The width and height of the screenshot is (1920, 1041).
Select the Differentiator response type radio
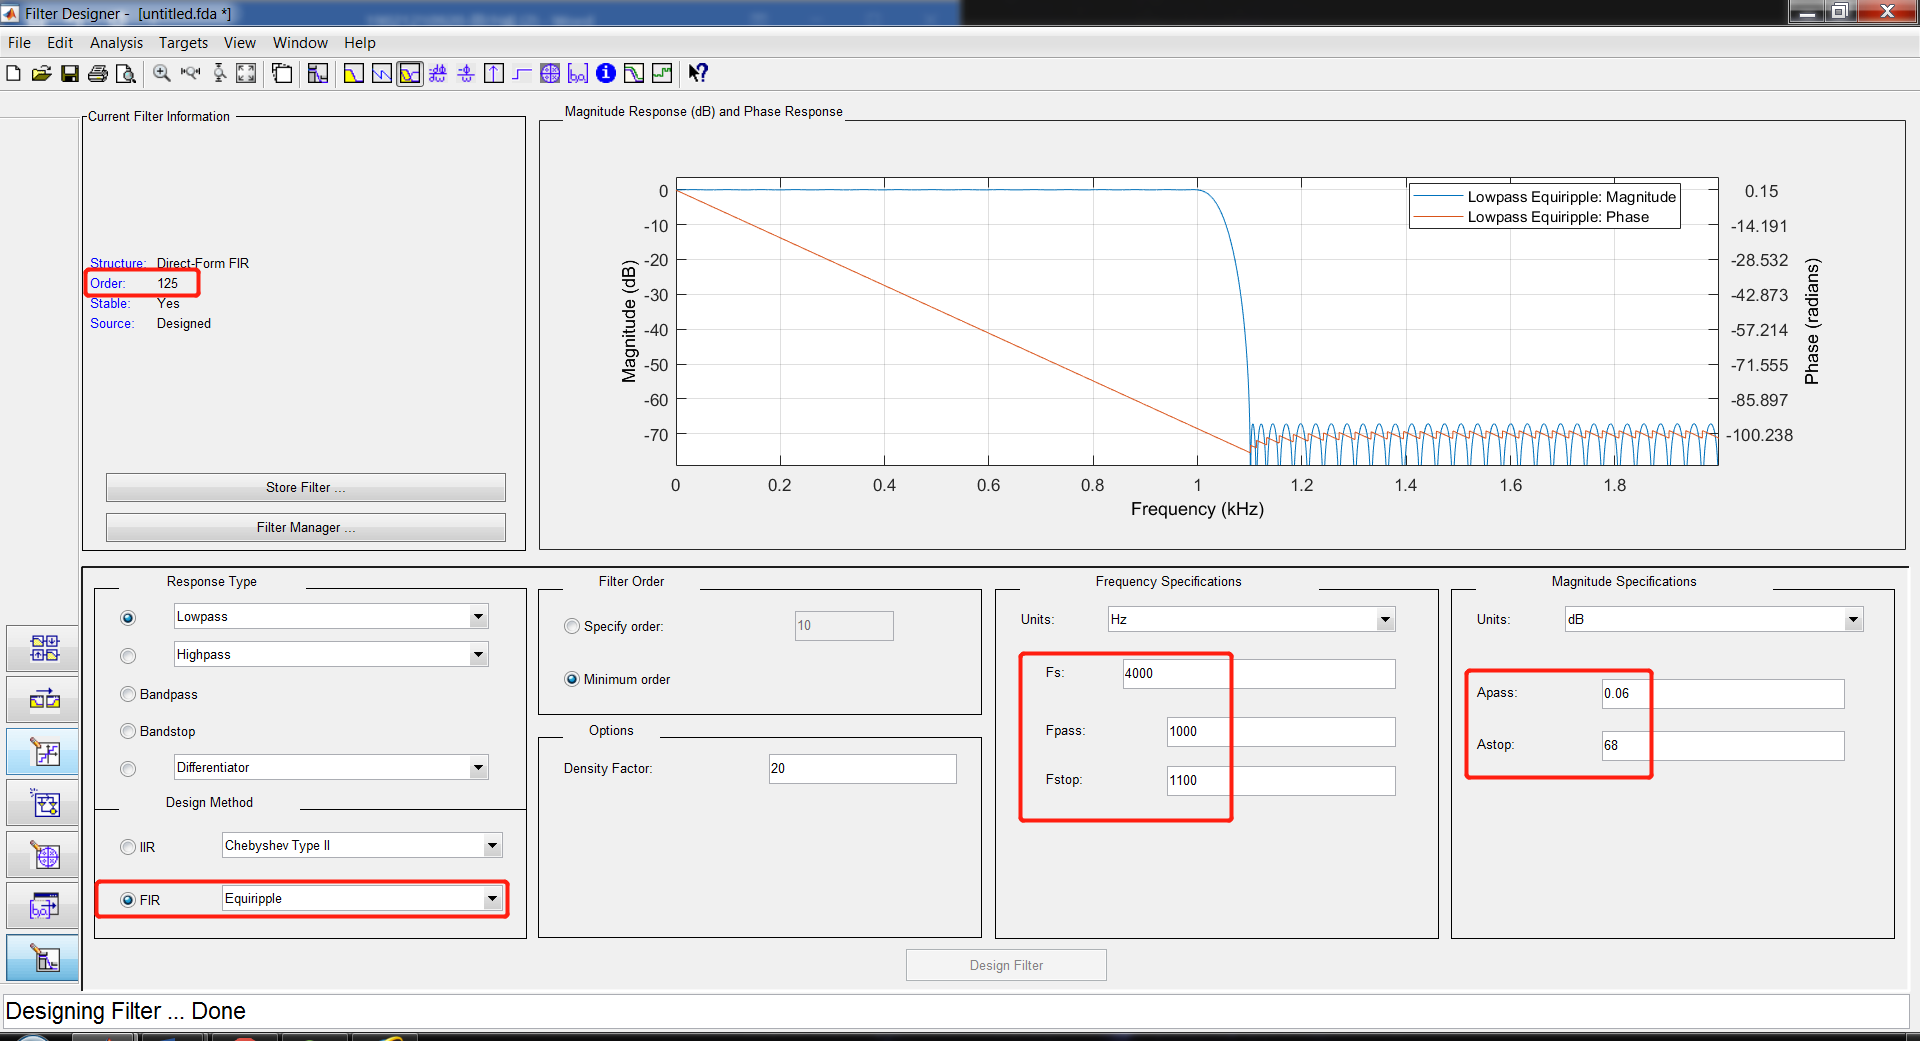[x=128, y=769]
